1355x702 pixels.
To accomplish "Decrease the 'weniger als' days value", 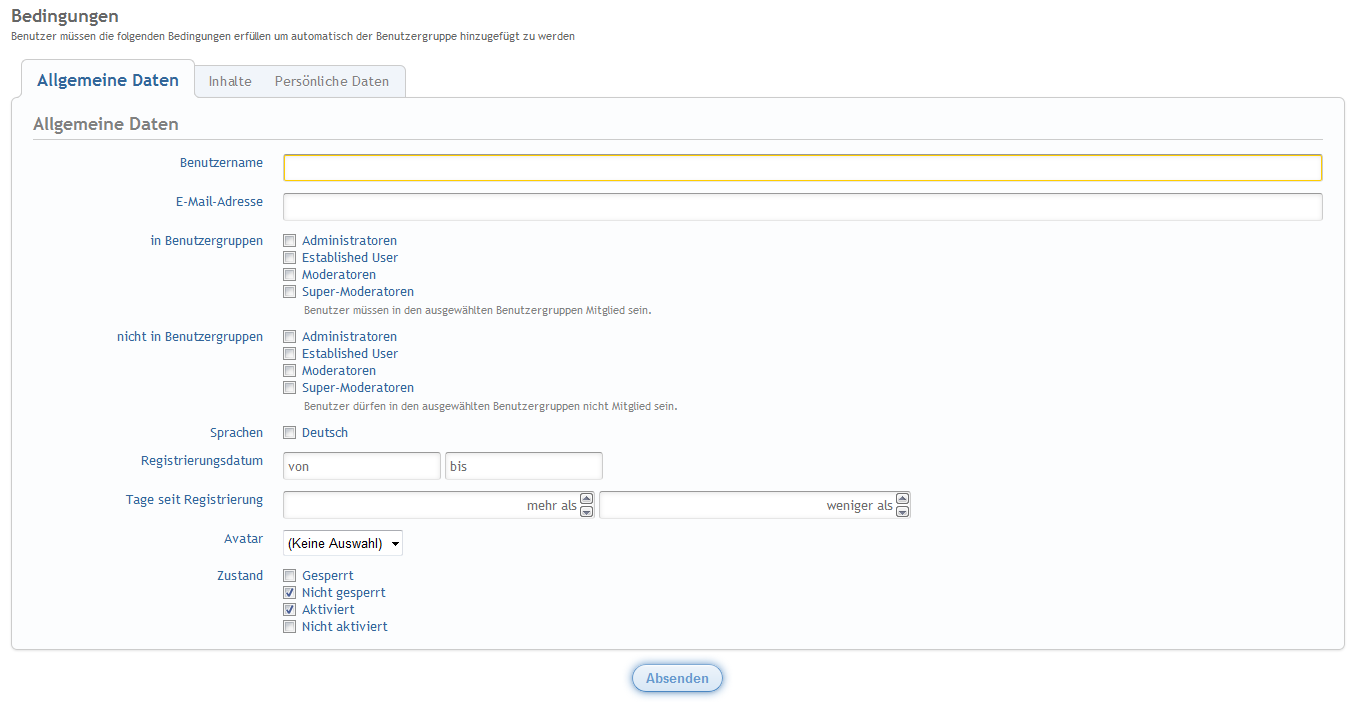I will 903,511.
